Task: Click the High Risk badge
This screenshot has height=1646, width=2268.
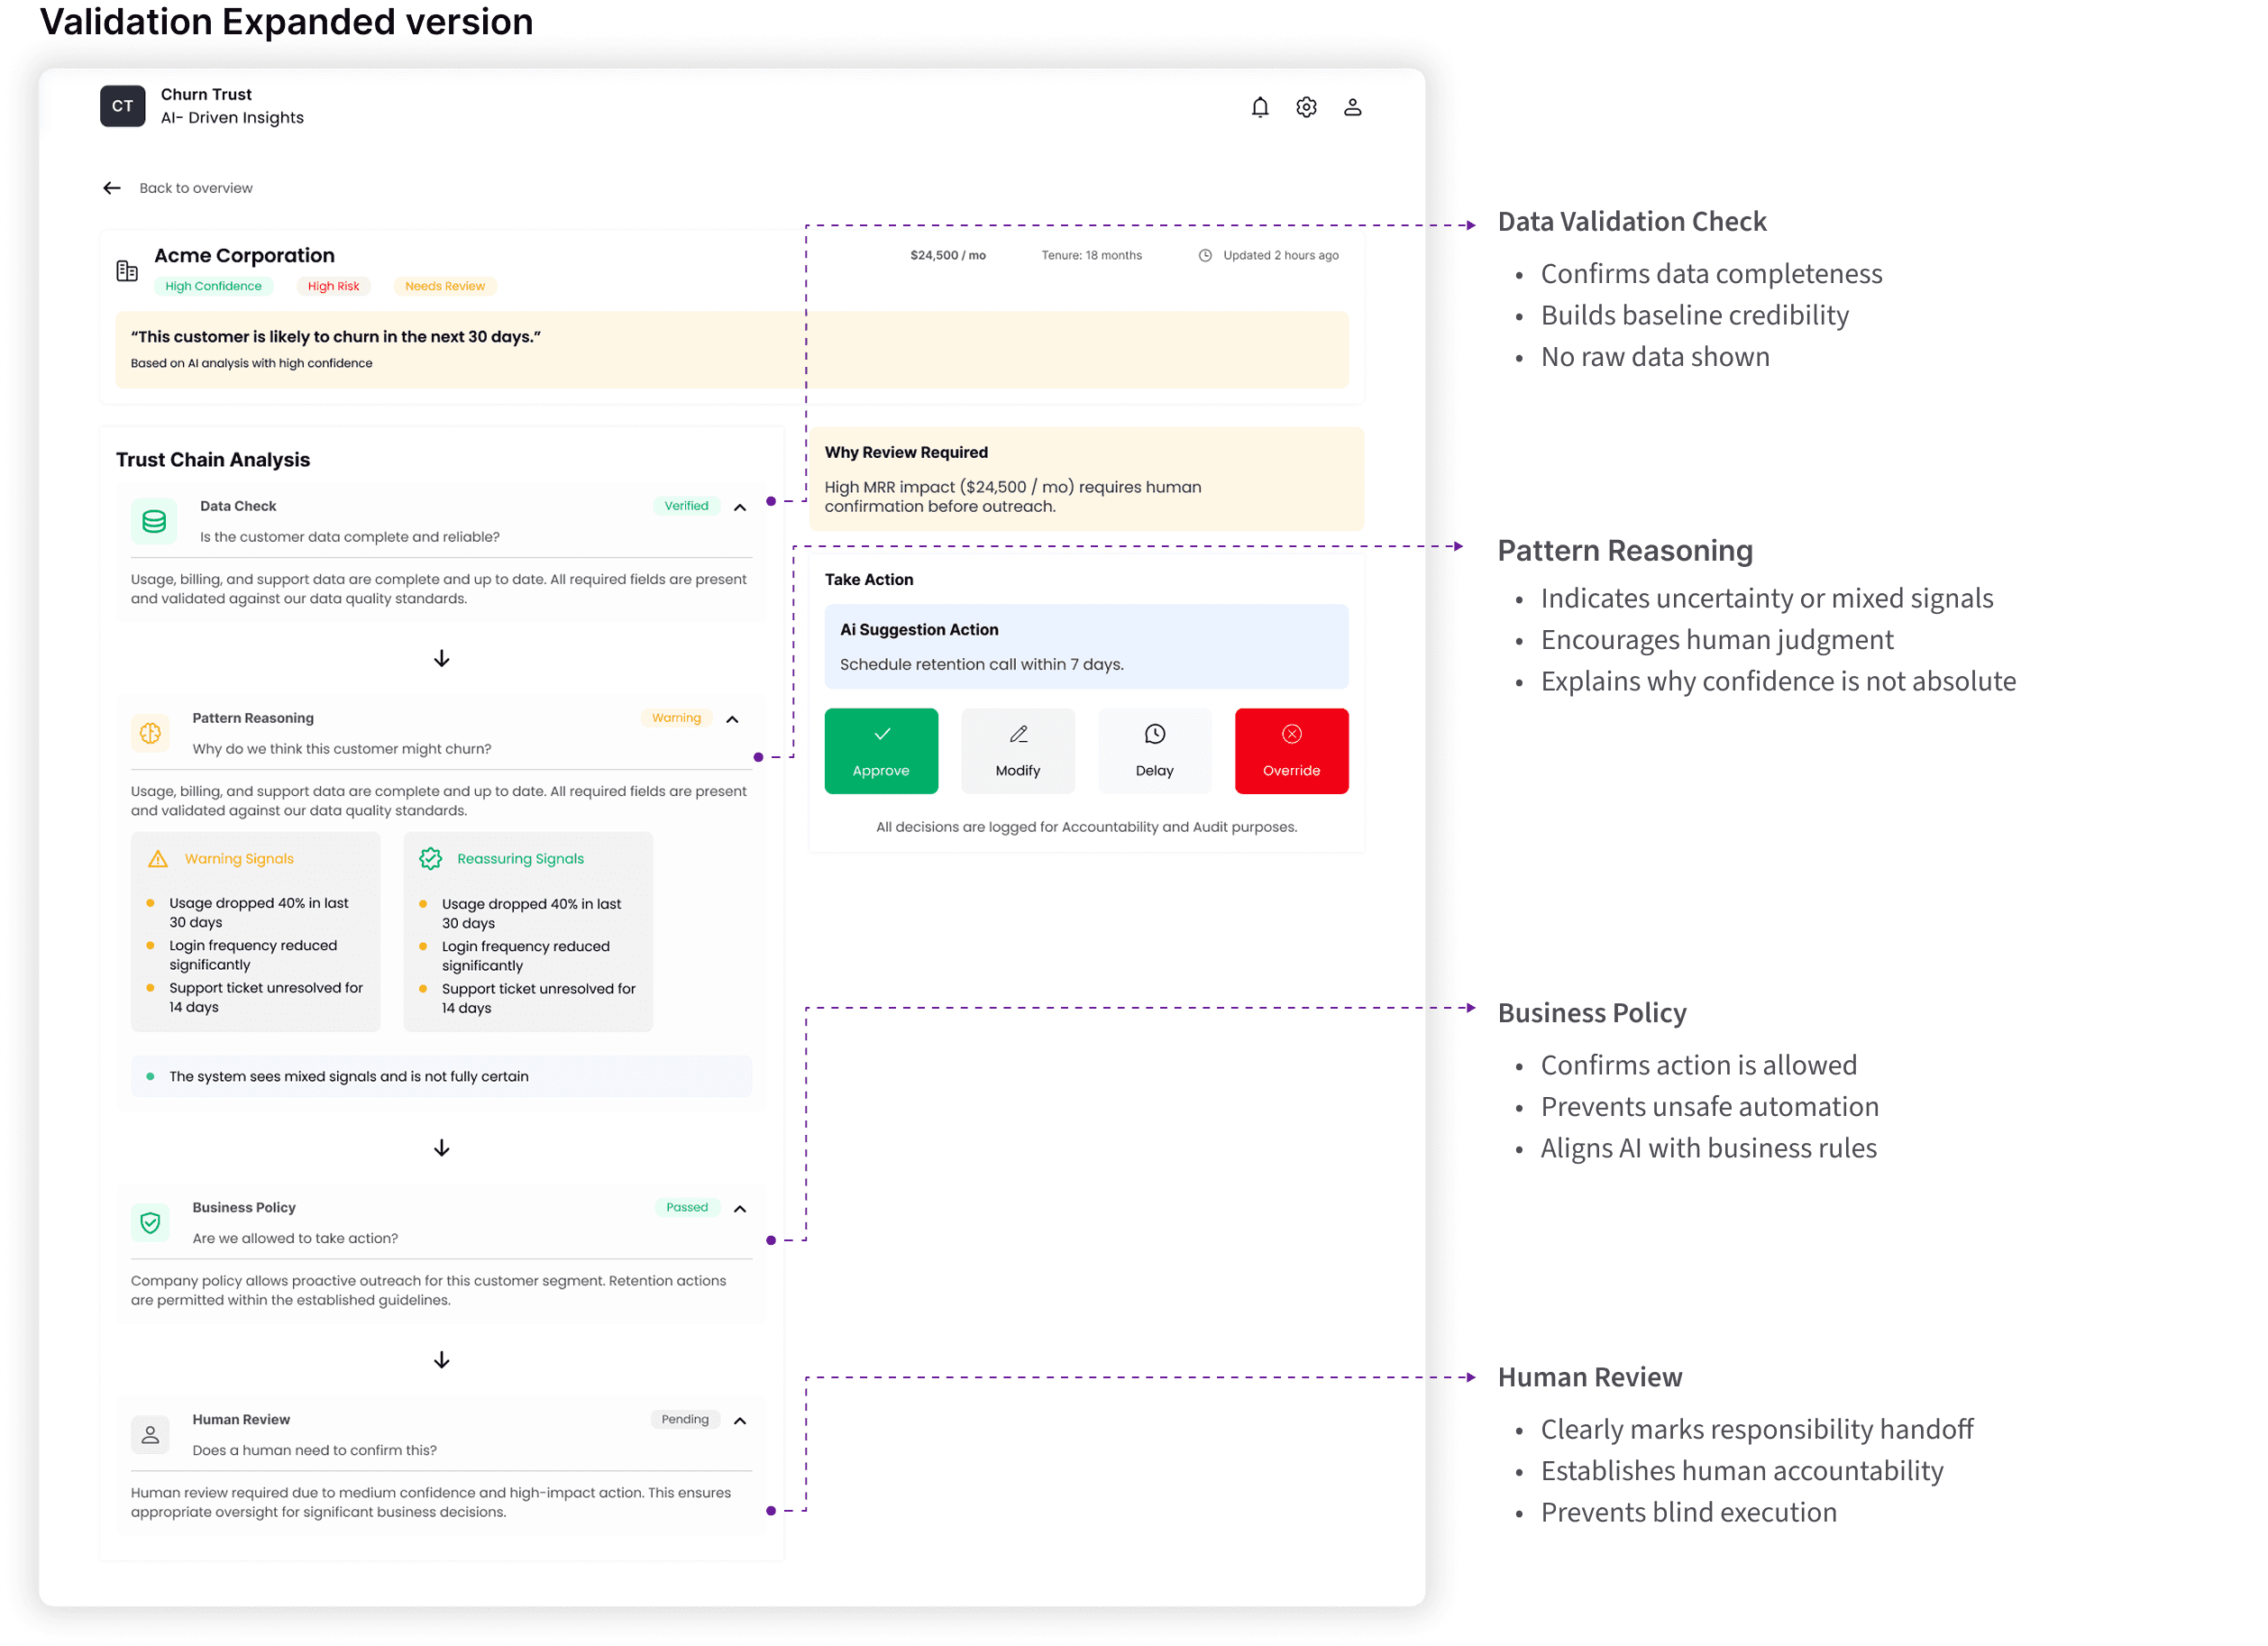Action: pos(333,286)
